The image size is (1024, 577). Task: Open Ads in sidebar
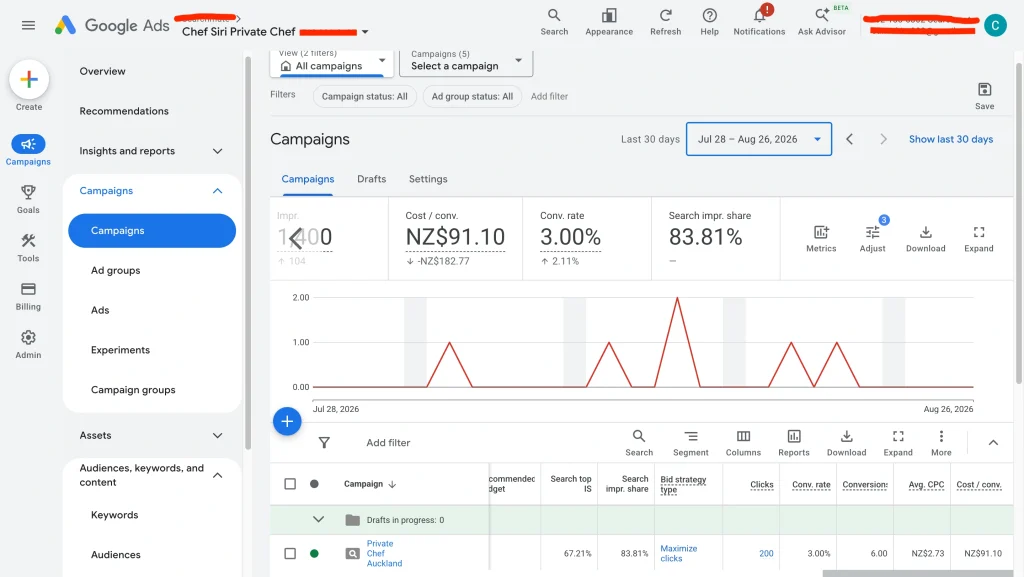pyautogui.click(x=100, y=310)
